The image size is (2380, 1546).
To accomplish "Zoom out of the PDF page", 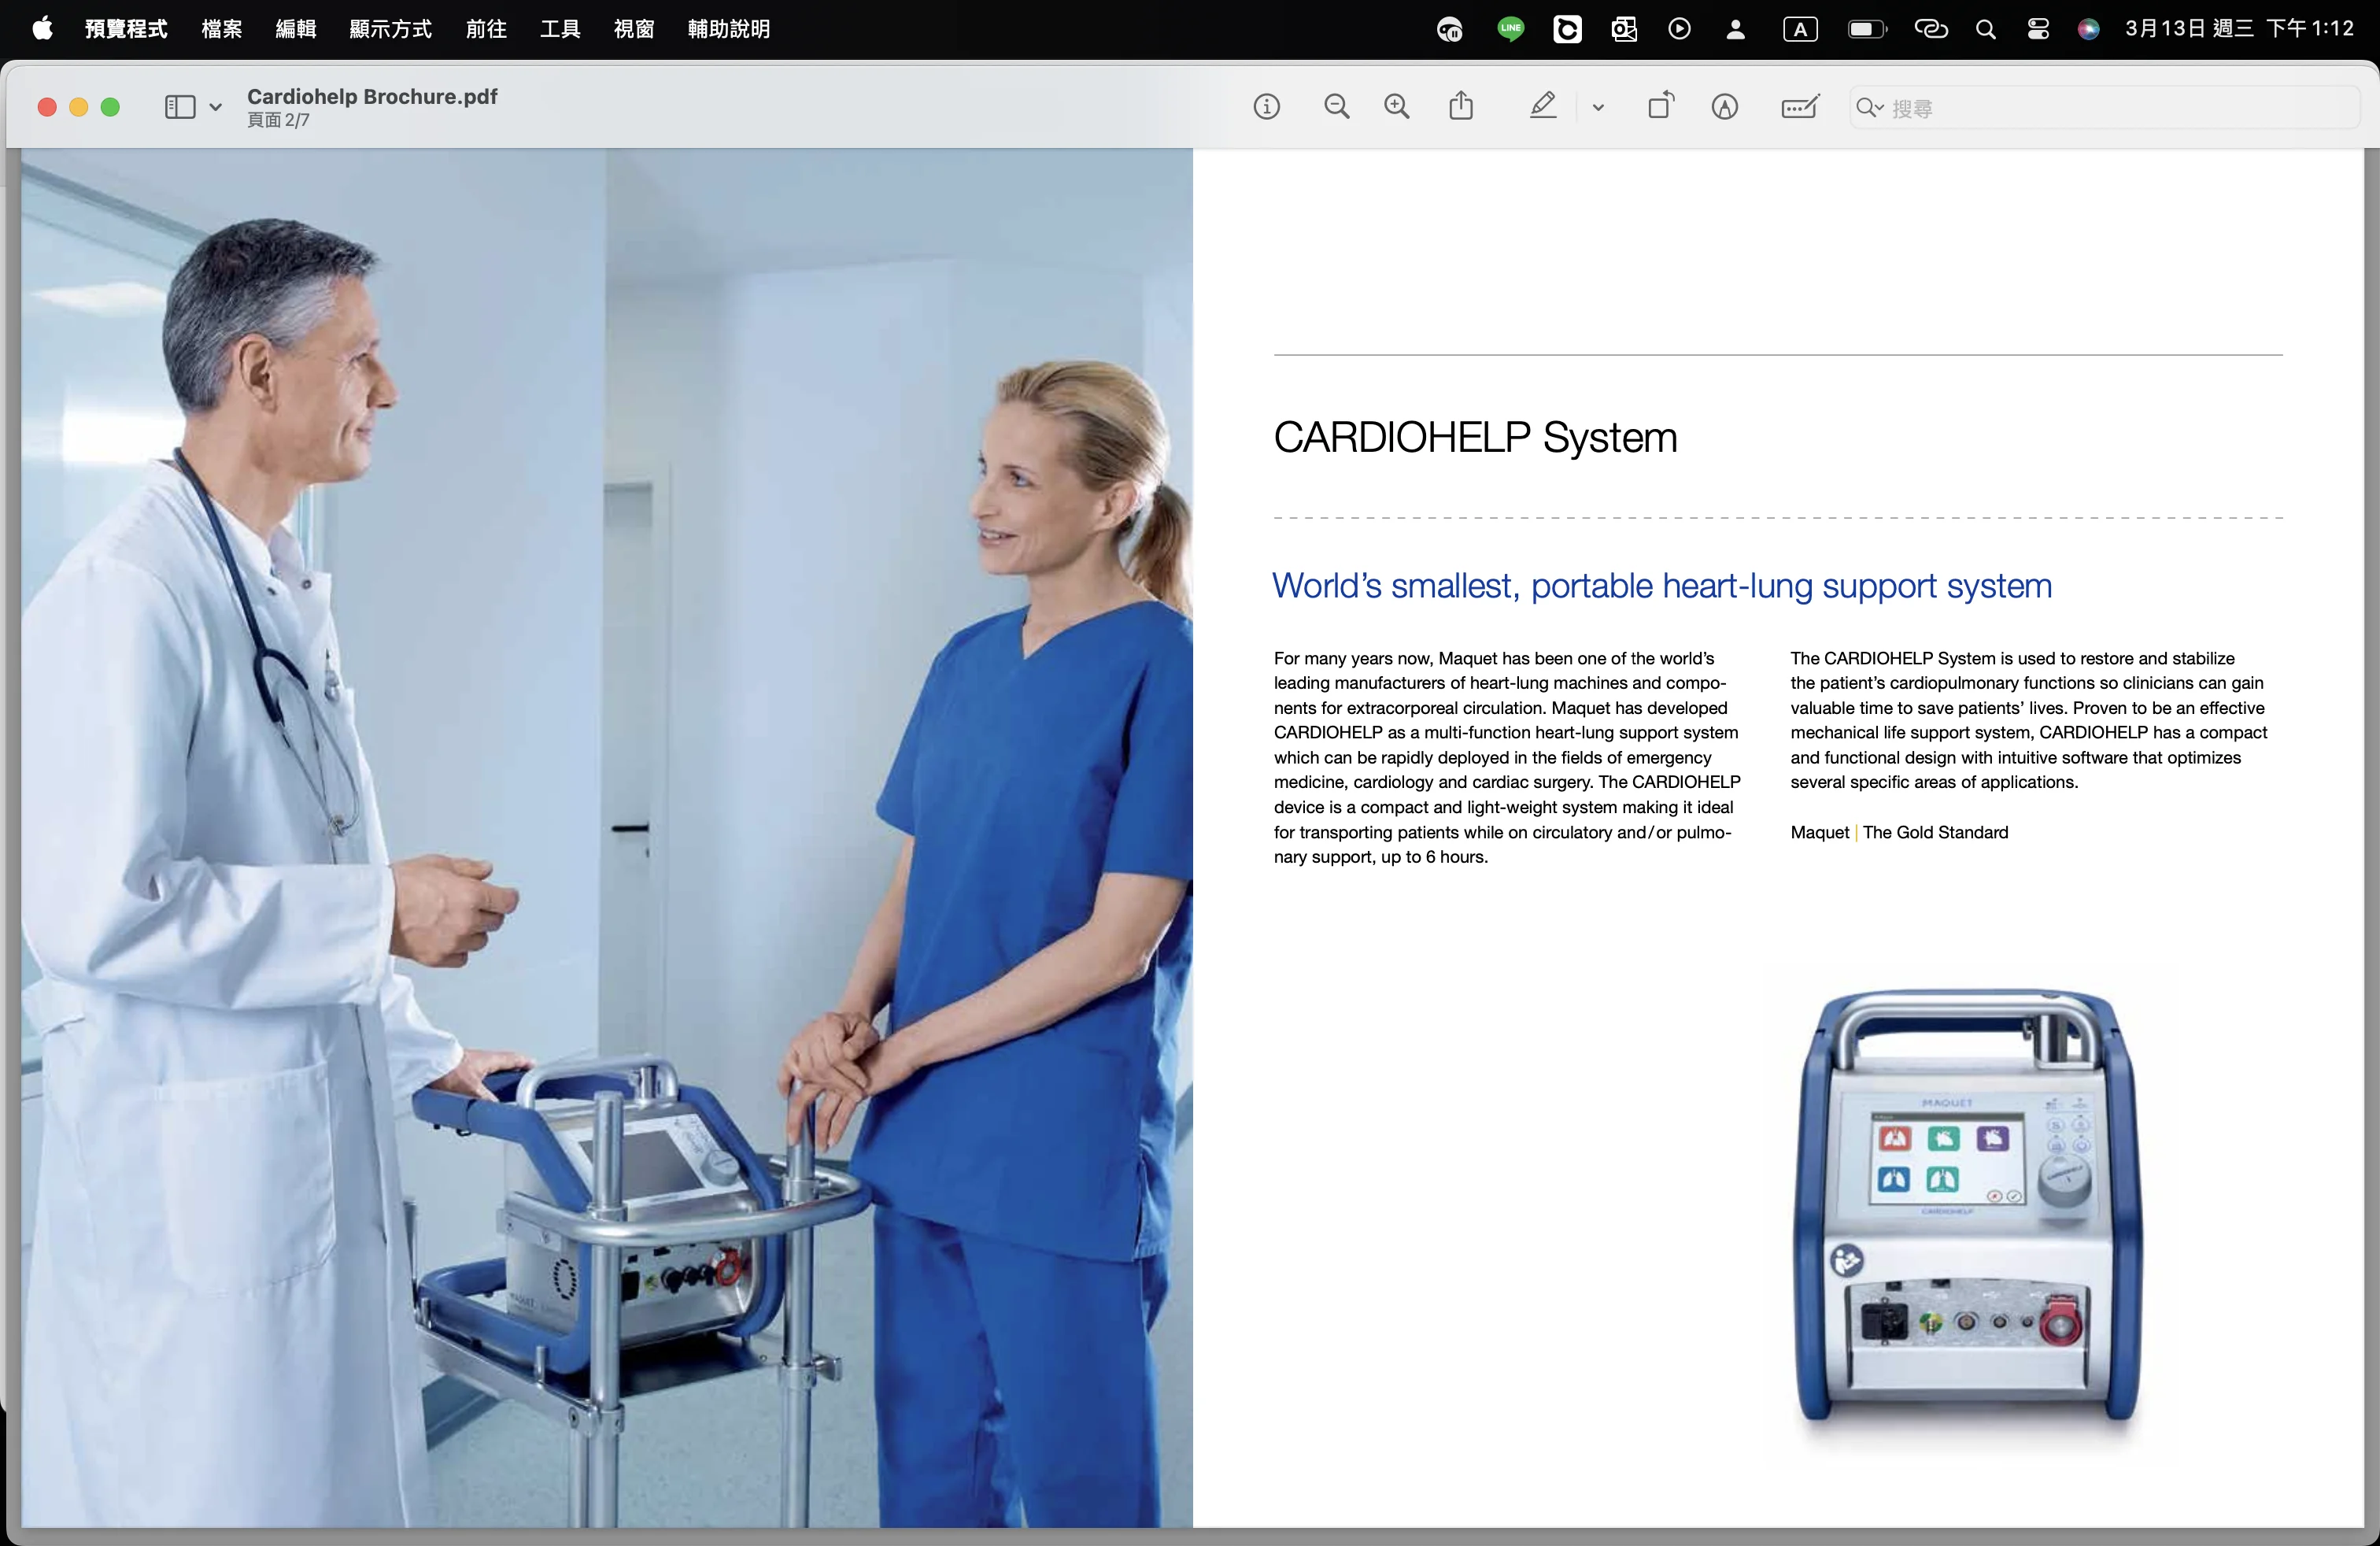I will tap(1336, 107).
